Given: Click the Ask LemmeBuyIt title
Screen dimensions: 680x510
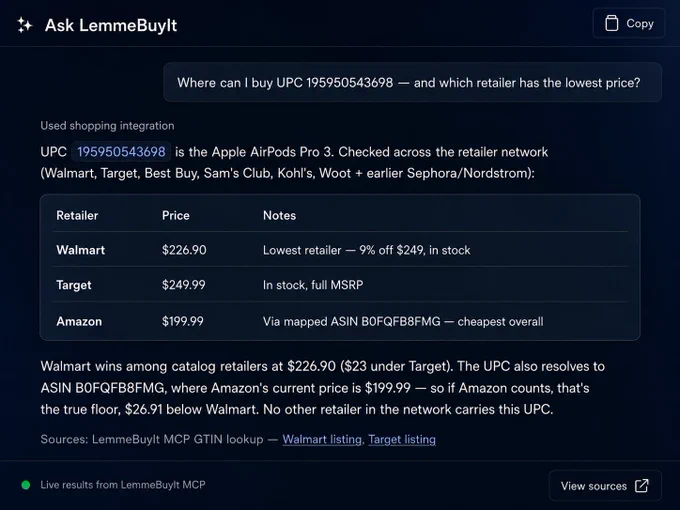Looking at the screenshot, I should pos(111,25).
